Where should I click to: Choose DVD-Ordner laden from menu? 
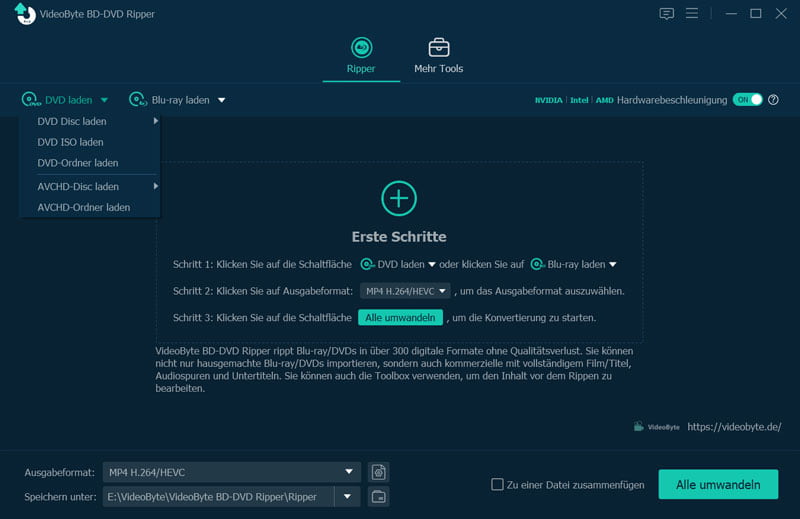[x=78, y=163]
